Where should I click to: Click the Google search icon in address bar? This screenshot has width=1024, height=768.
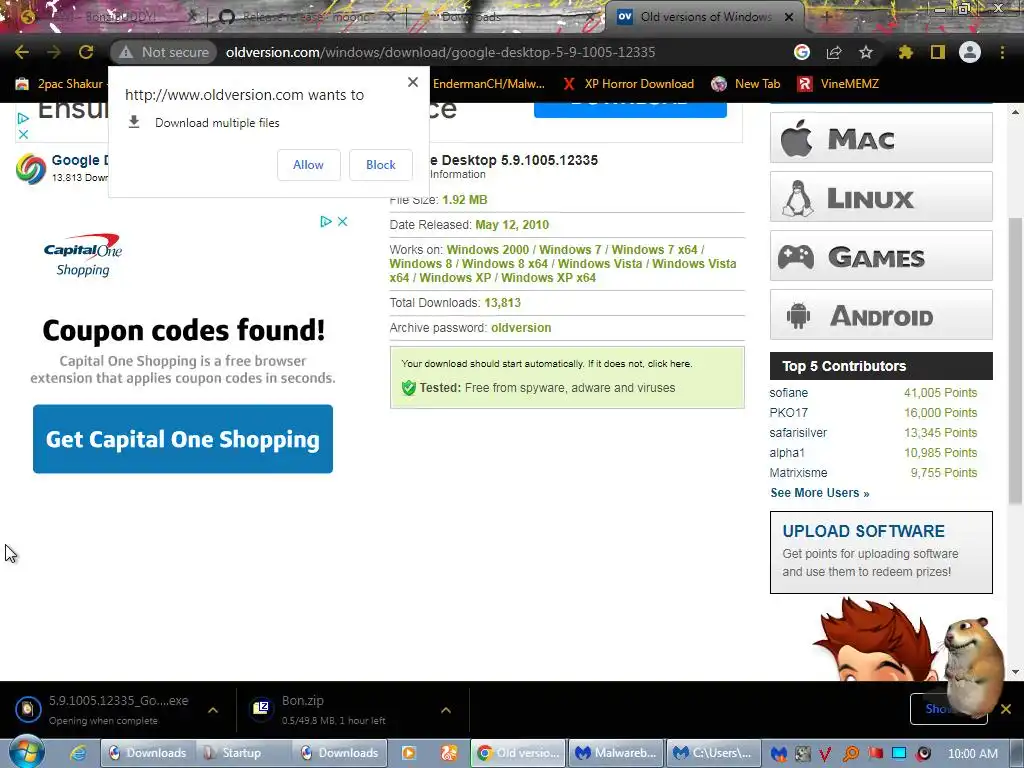[802, 52]
